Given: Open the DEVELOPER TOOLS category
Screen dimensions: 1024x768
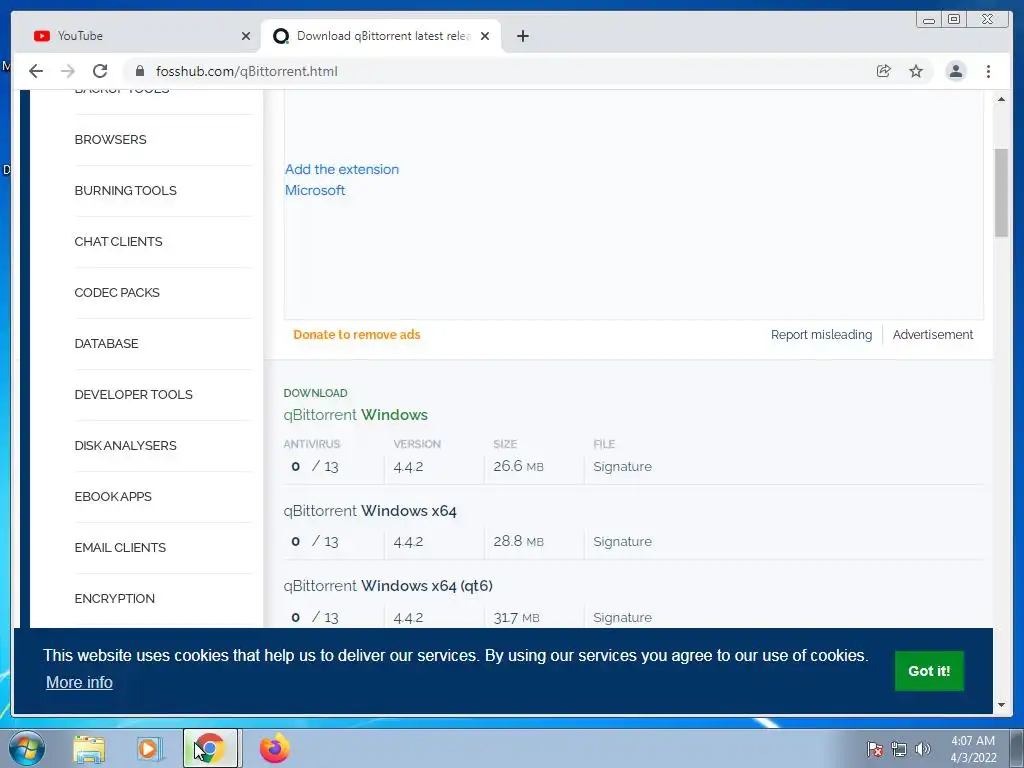Looking at the screenshot, I should coord(133,394).
